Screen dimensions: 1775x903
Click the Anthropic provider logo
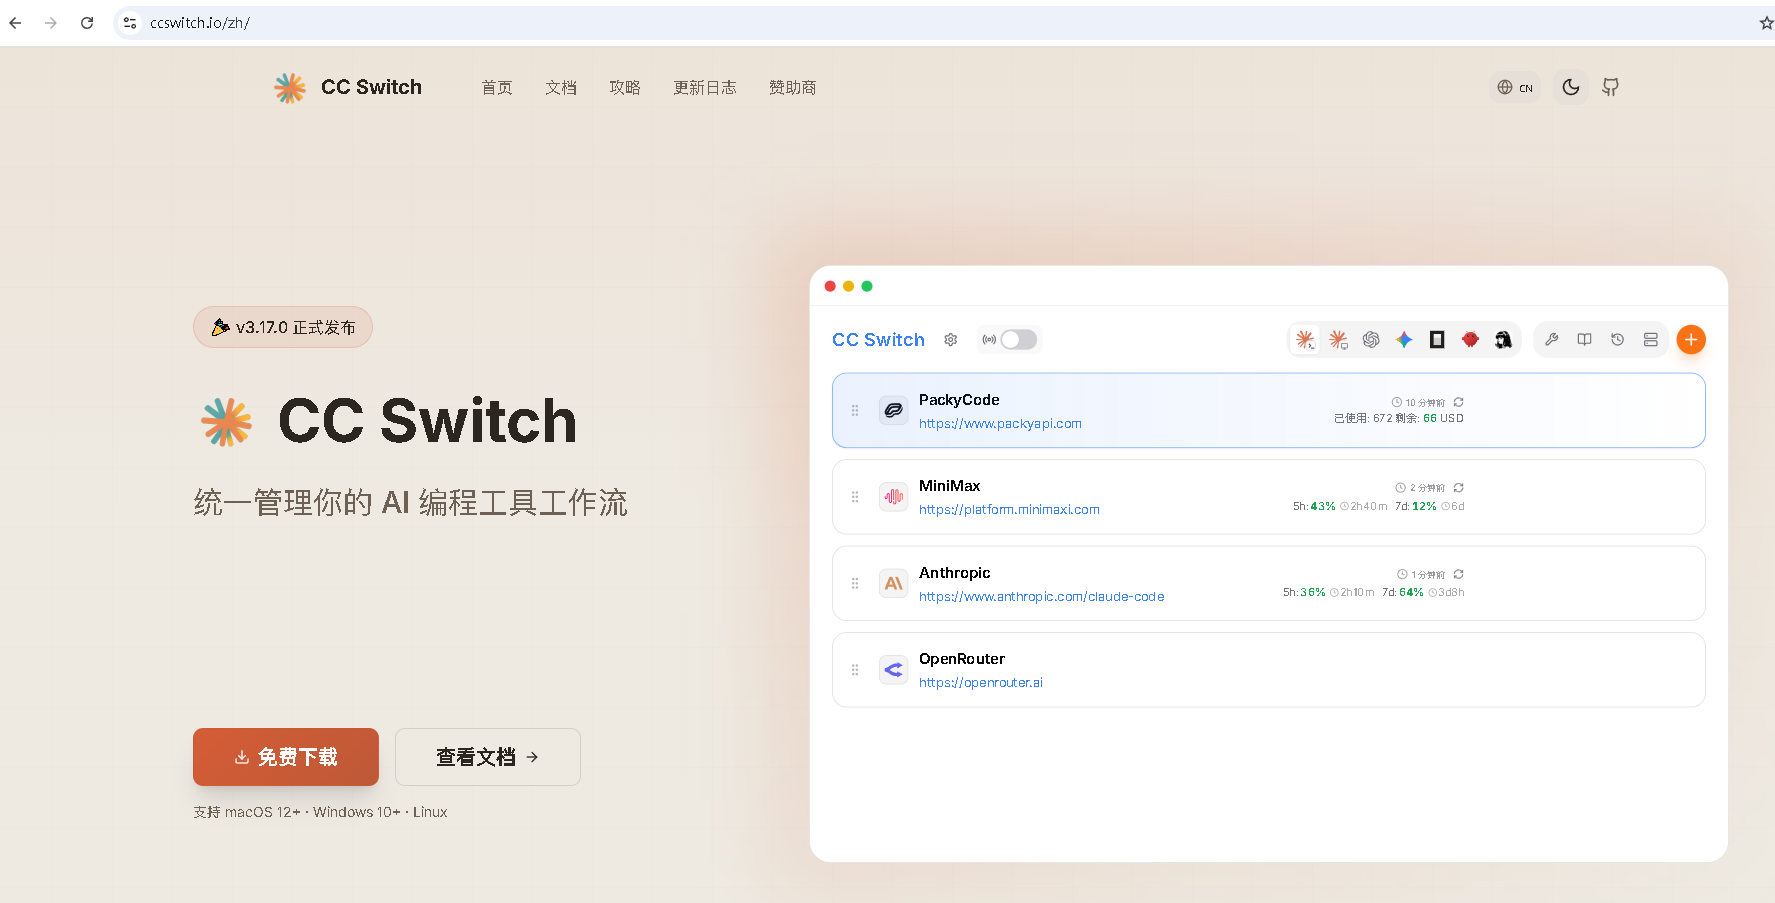pyautogui.click(x=893, y=583)
